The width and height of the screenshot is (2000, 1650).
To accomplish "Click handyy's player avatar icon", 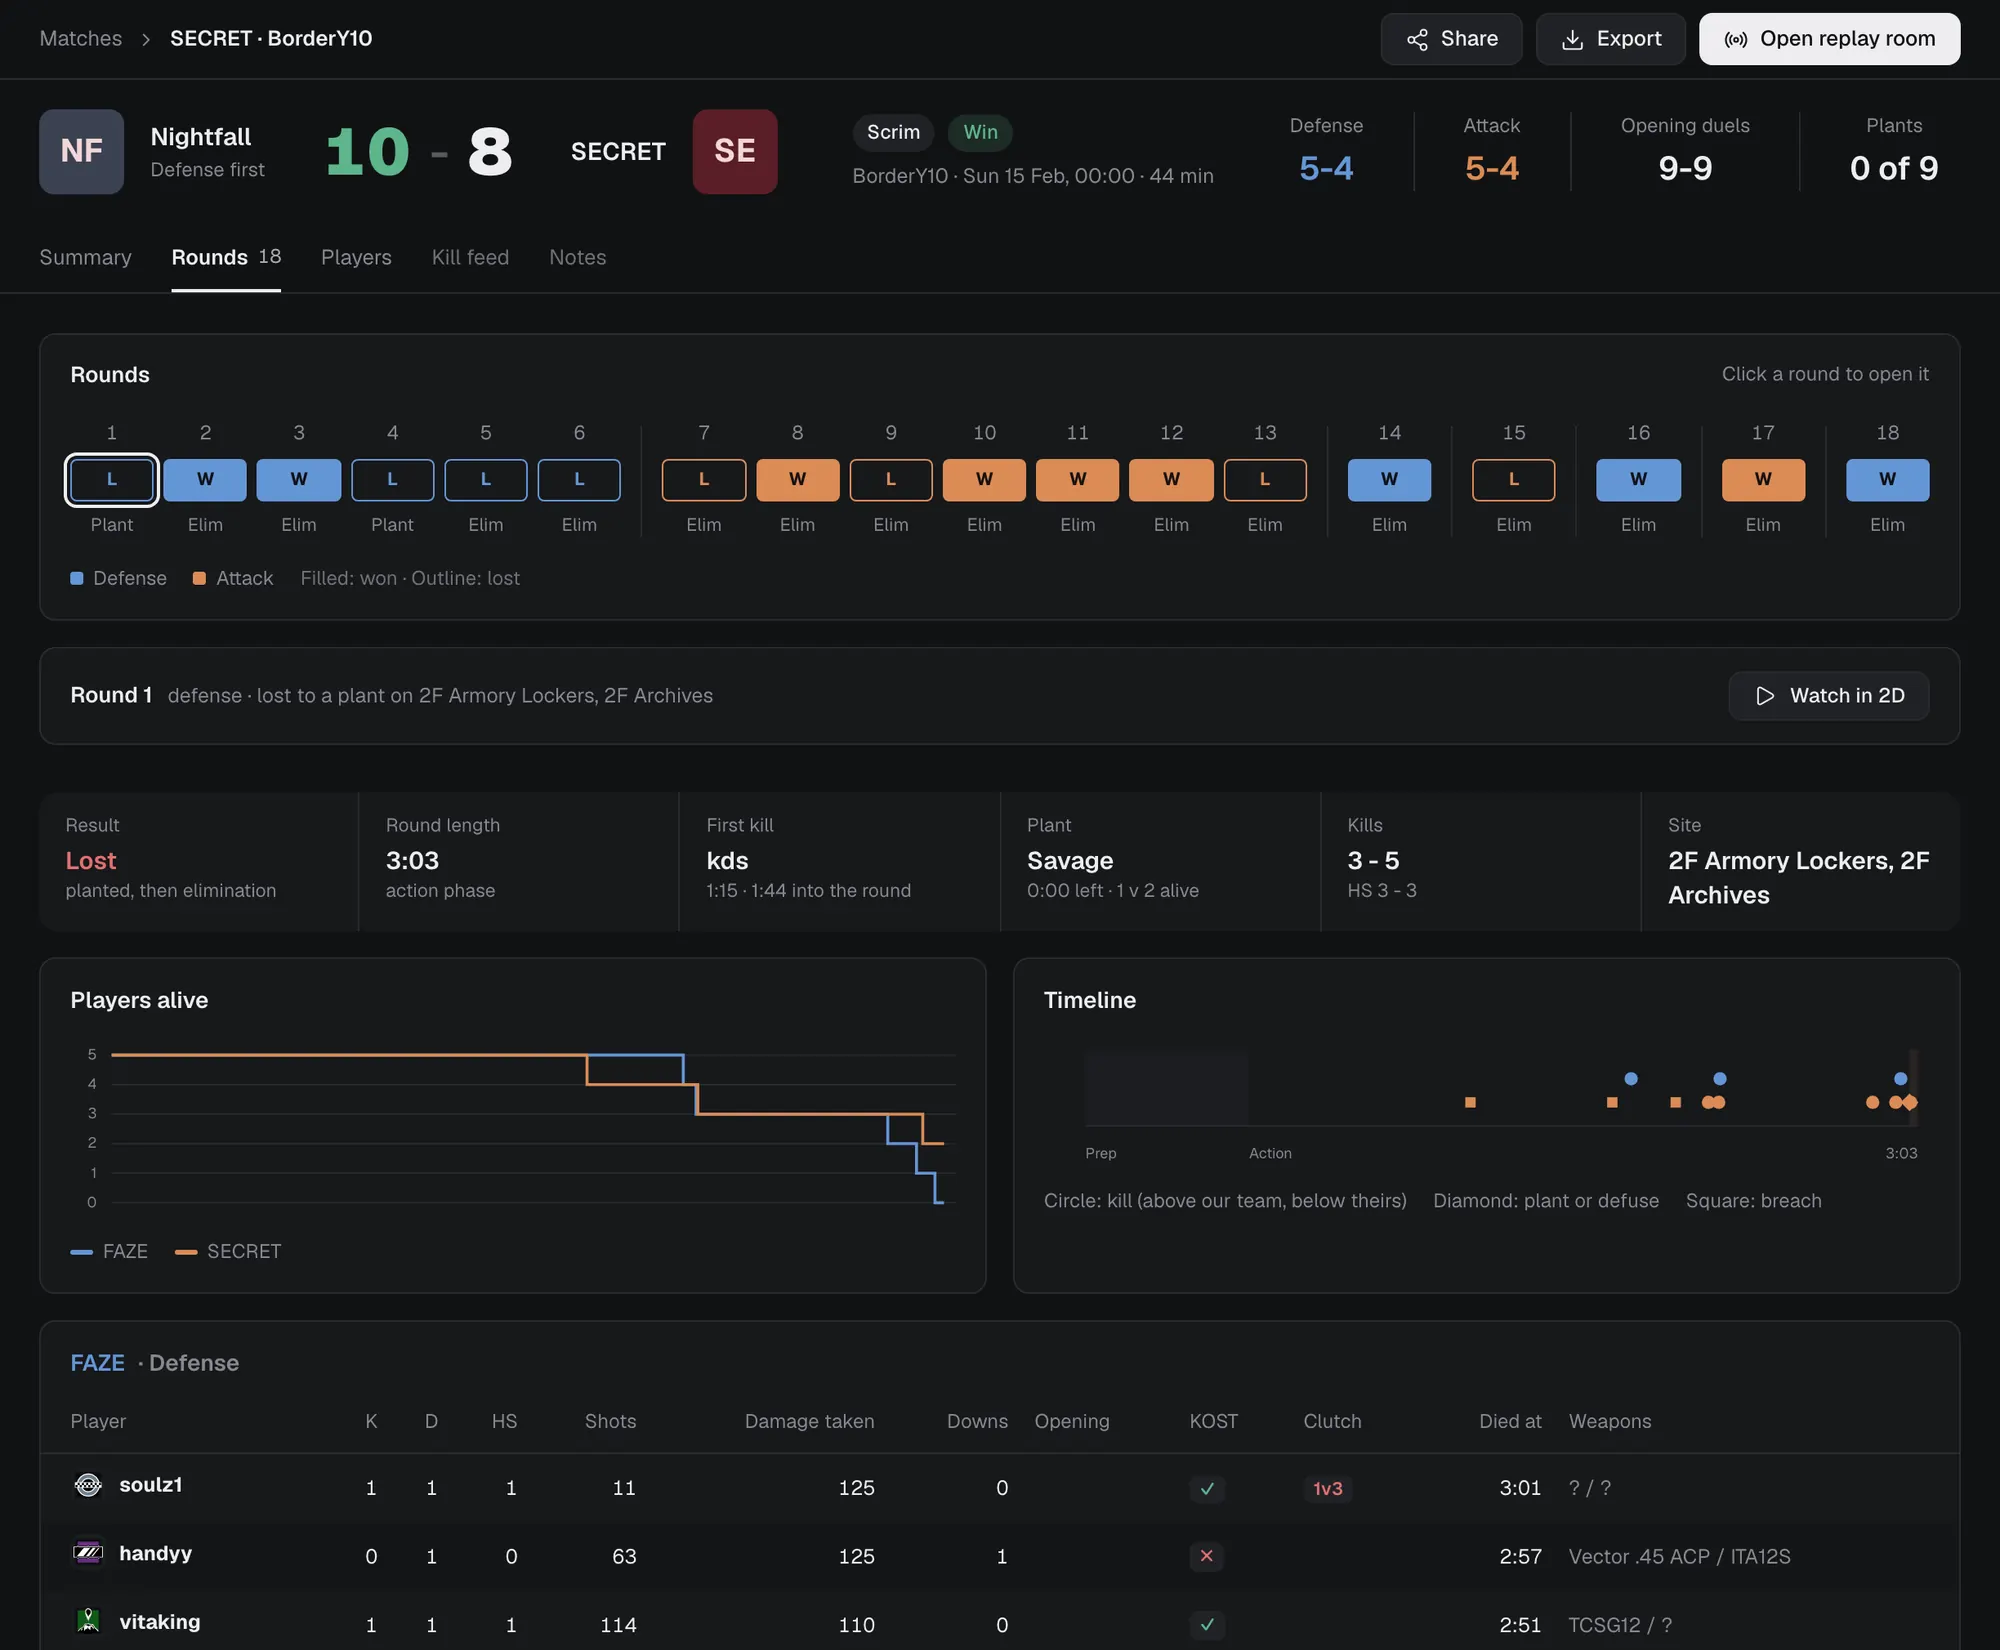I will pos(88,1553).
